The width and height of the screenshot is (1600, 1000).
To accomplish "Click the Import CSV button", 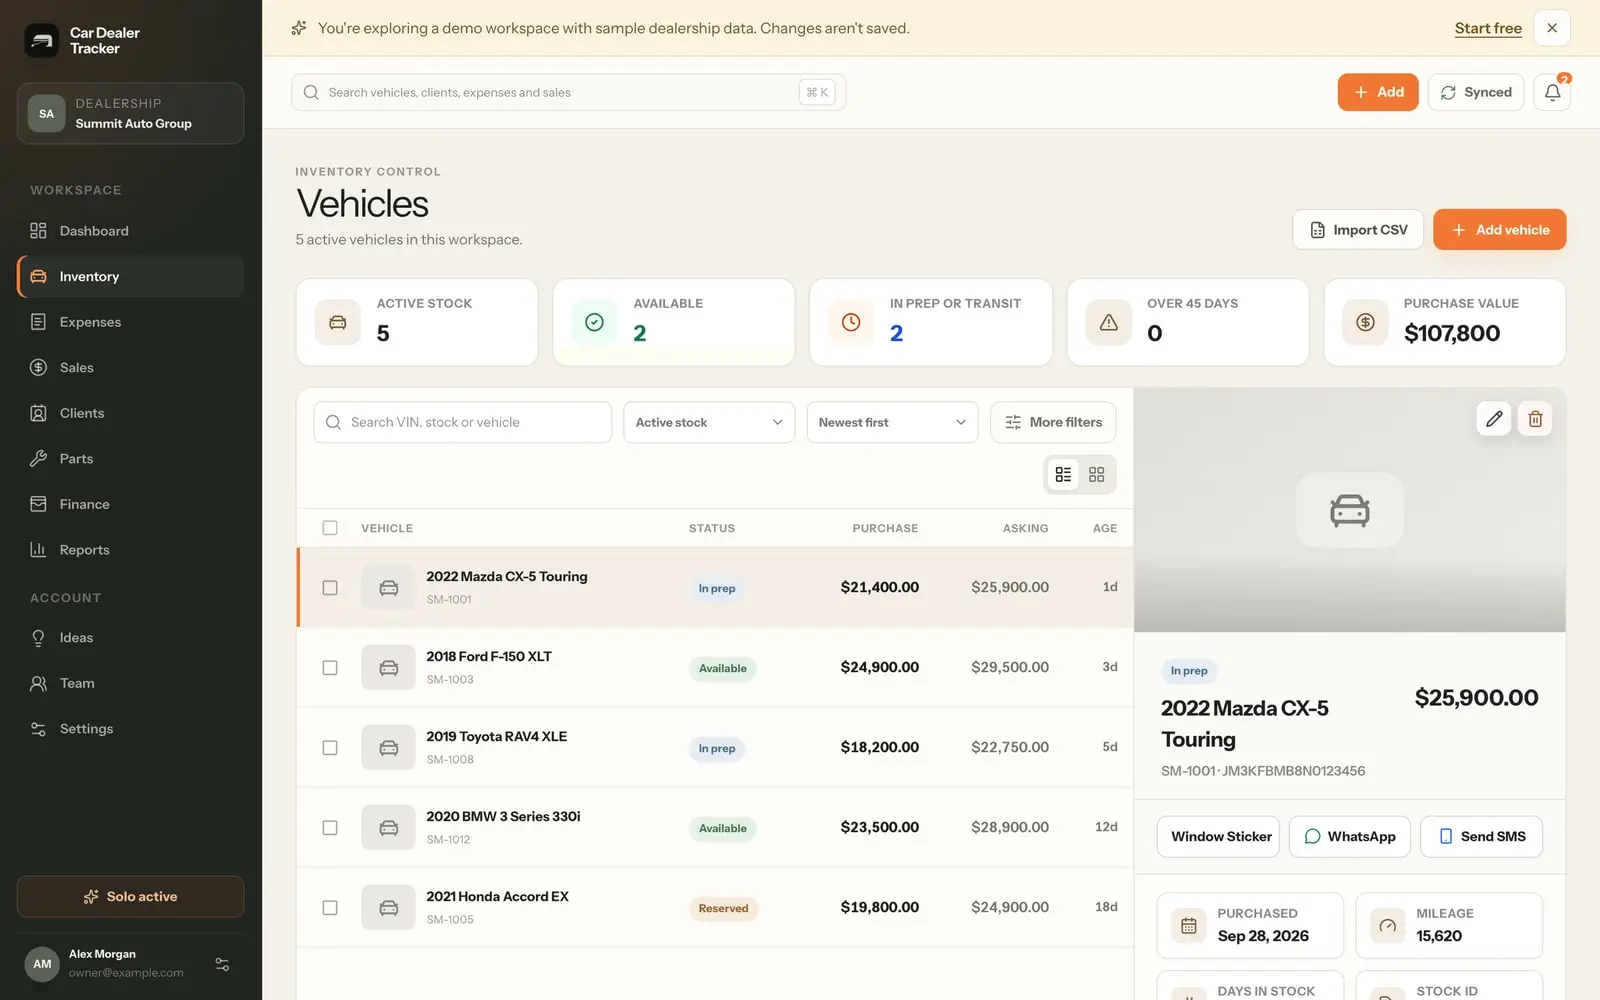I will click(1358, 229).
